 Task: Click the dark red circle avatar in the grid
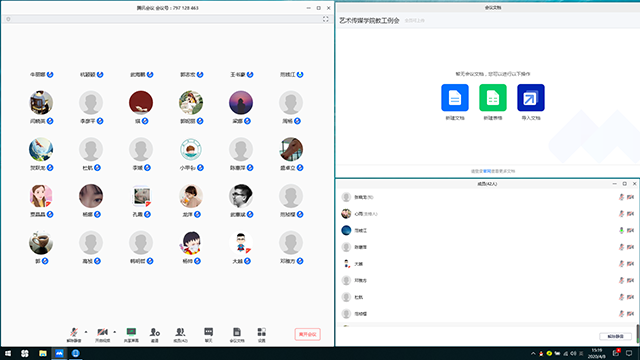pos(141,102)
